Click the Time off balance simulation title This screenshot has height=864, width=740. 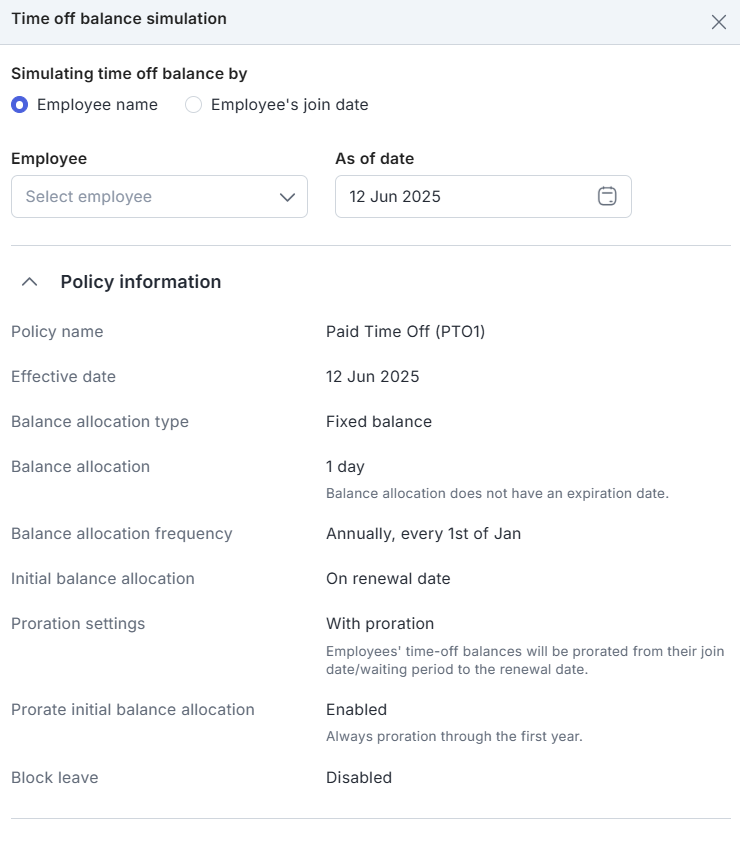(119, 19)
